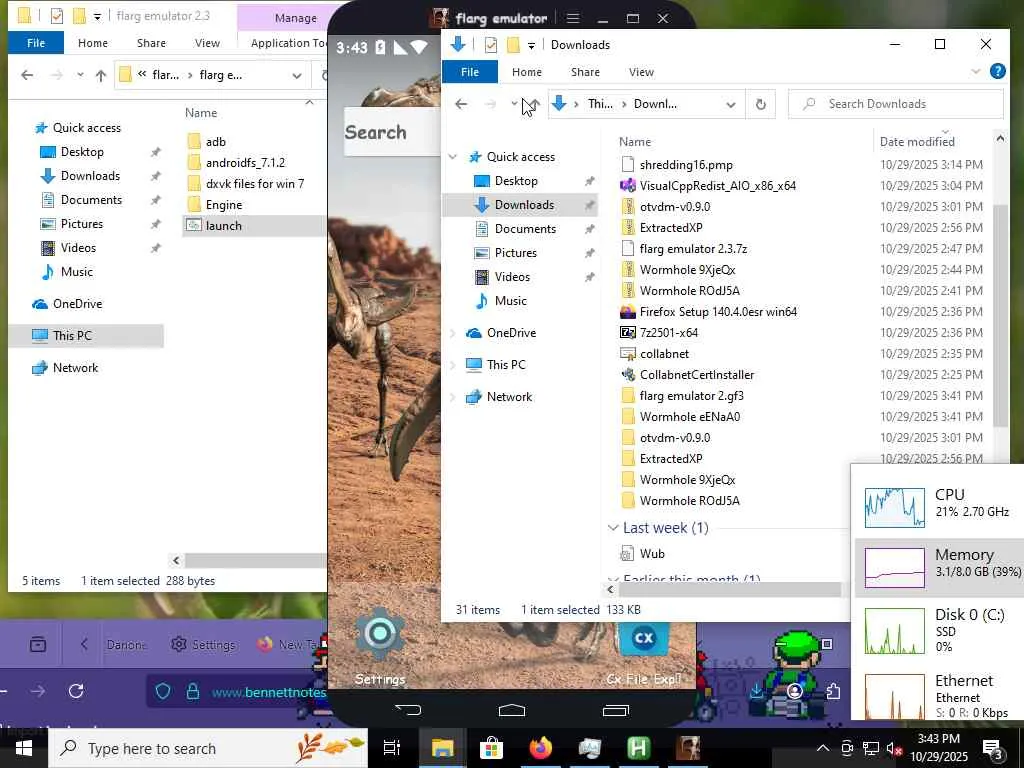
Task: Click the Search Downloads field
Action: coord(895,104)
